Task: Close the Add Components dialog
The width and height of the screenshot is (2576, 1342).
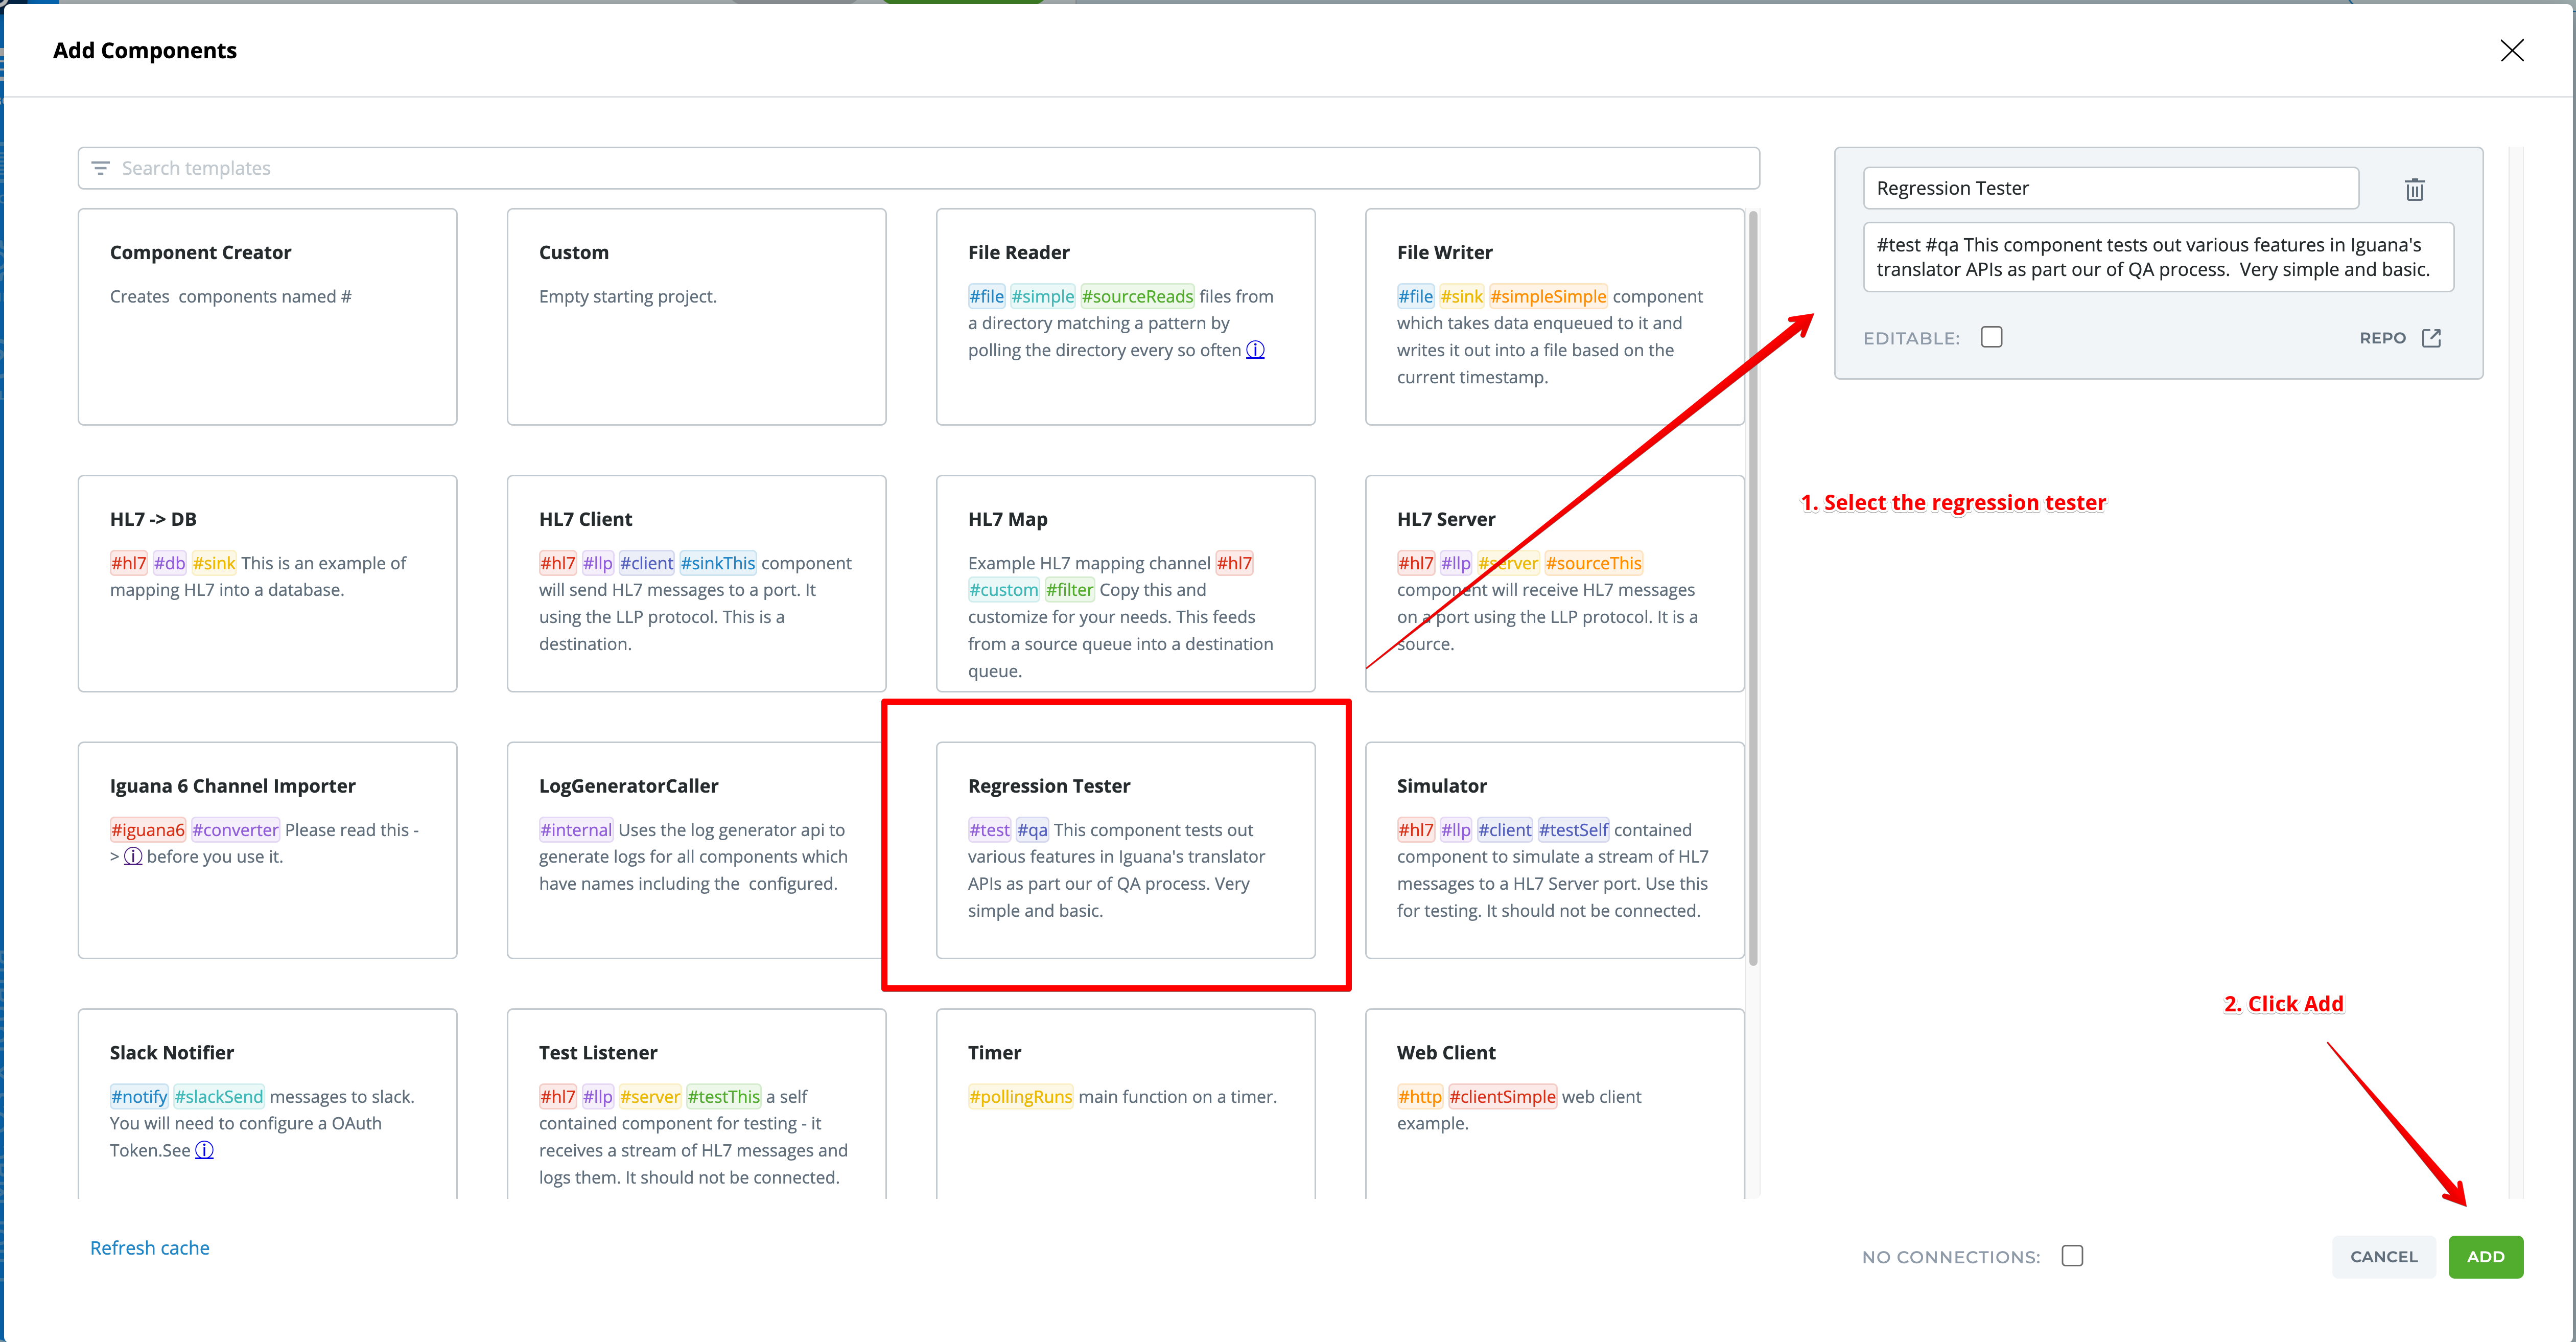Action: pyautogui.click(x=2511, y=51)
